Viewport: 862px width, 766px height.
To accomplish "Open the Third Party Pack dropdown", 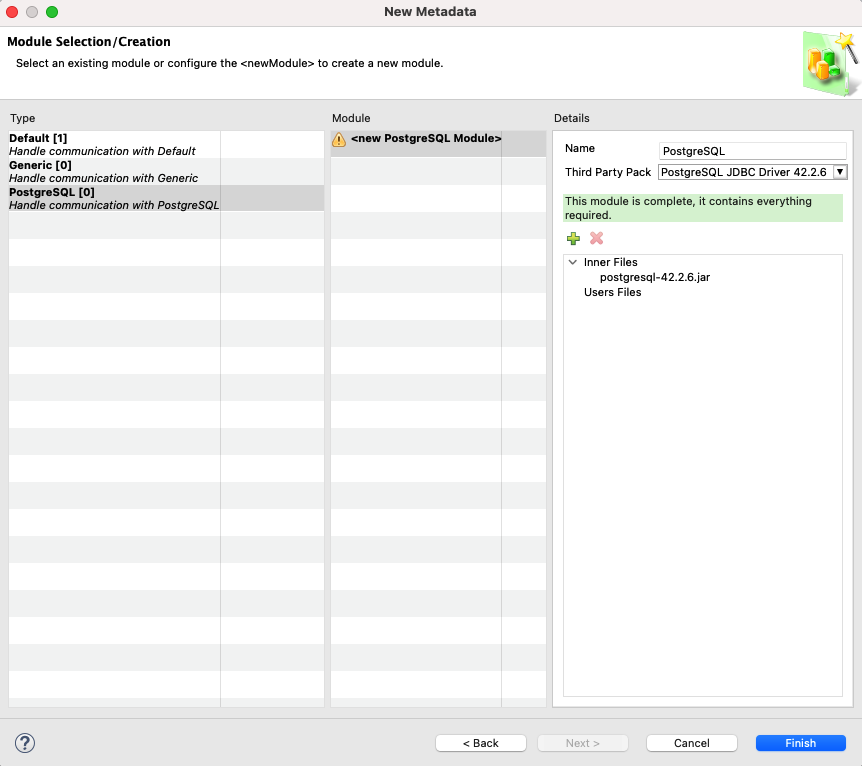I will 752,172.
